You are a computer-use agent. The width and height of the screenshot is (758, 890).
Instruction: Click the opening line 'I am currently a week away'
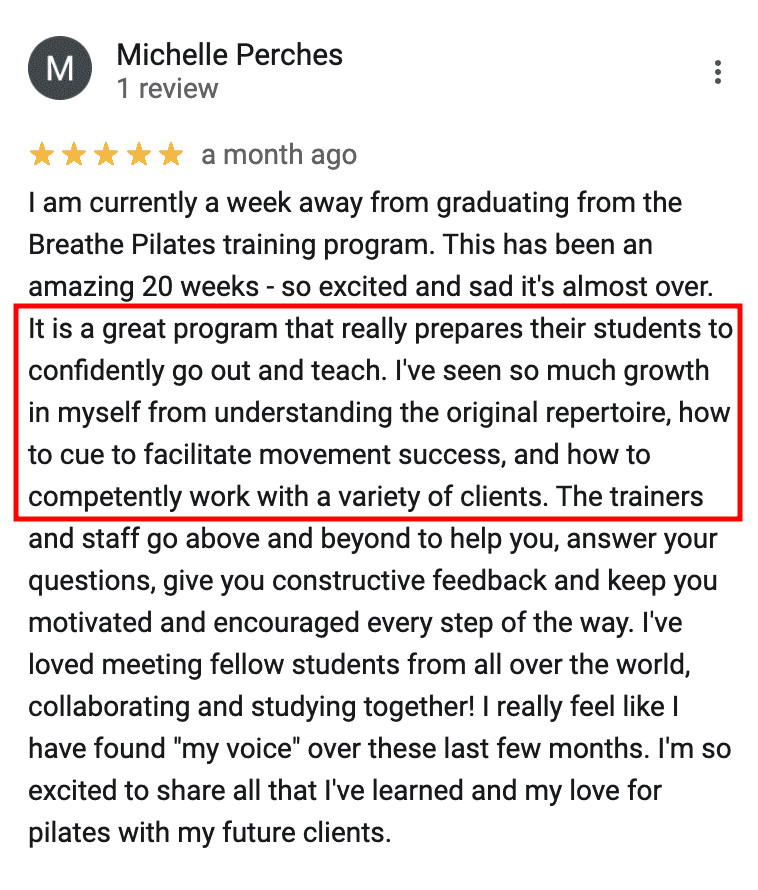(195, 203)
